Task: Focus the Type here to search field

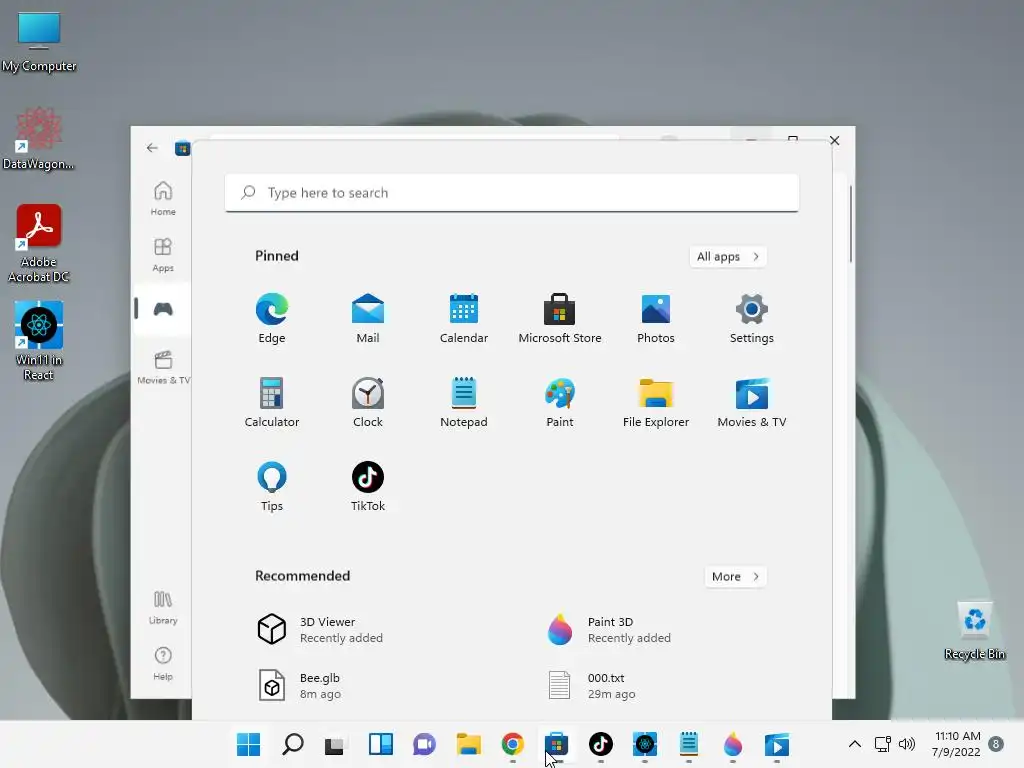Action: point(512,193)
